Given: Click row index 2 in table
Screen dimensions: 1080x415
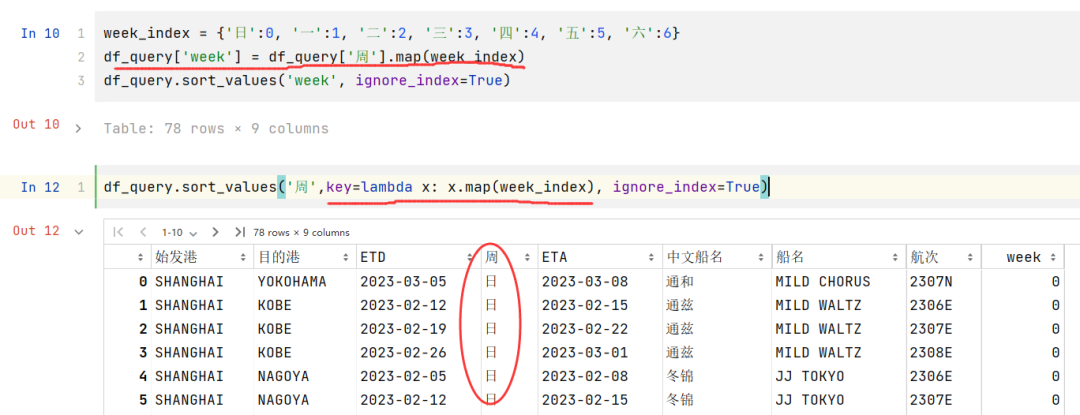Looking at the screenshot, I should (143, 329).
